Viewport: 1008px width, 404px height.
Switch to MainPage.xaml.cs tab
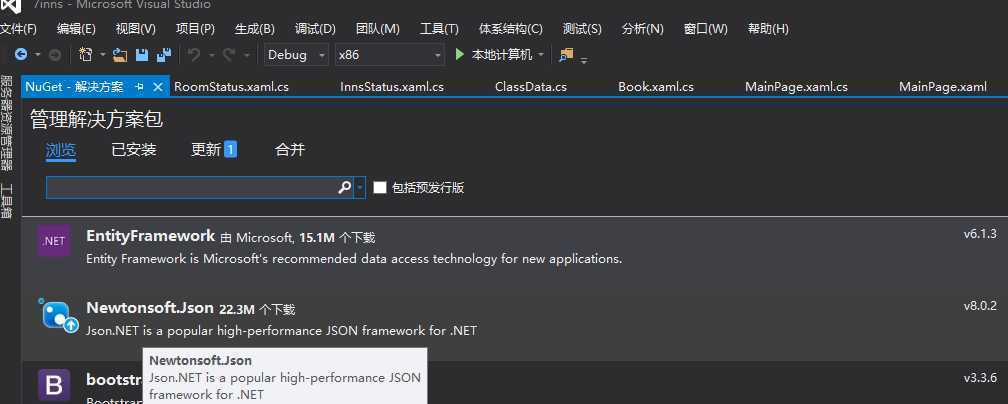click(x=796, y=87)
